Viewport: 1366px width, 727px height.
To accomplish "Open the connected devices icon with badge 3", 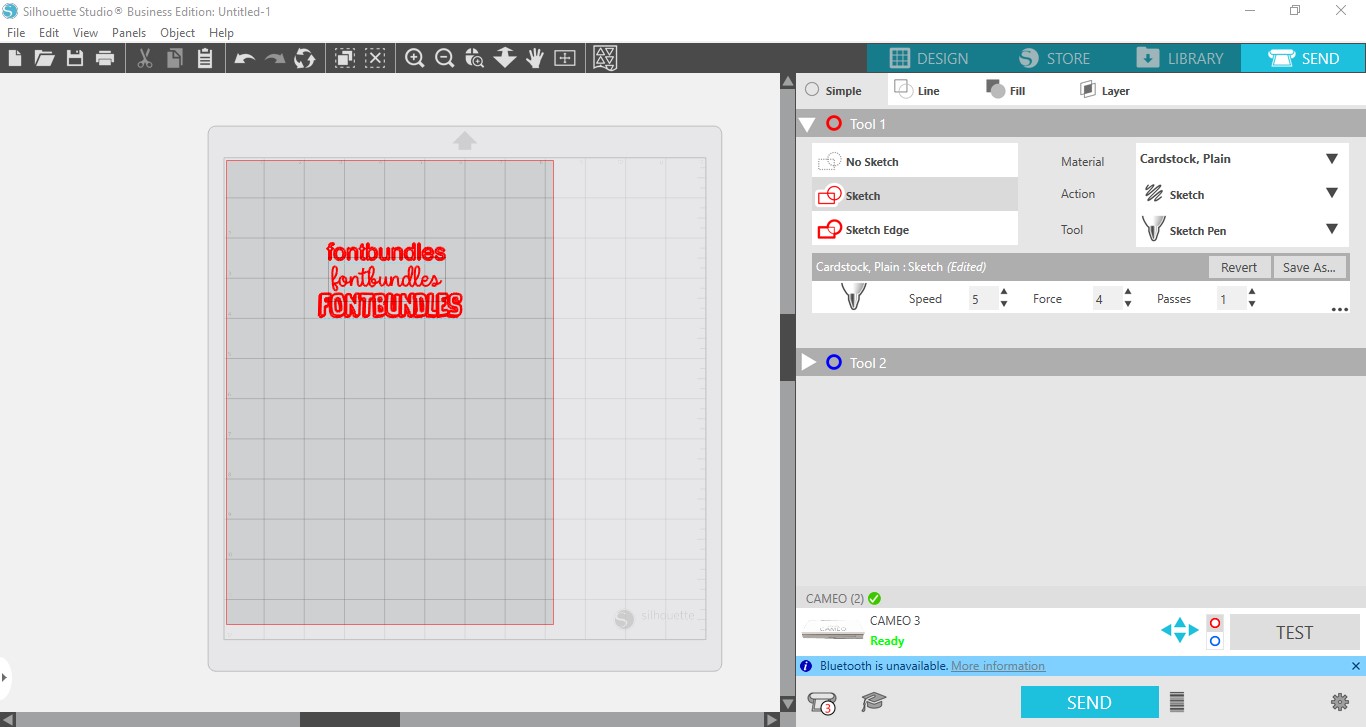I will [822, 702].
